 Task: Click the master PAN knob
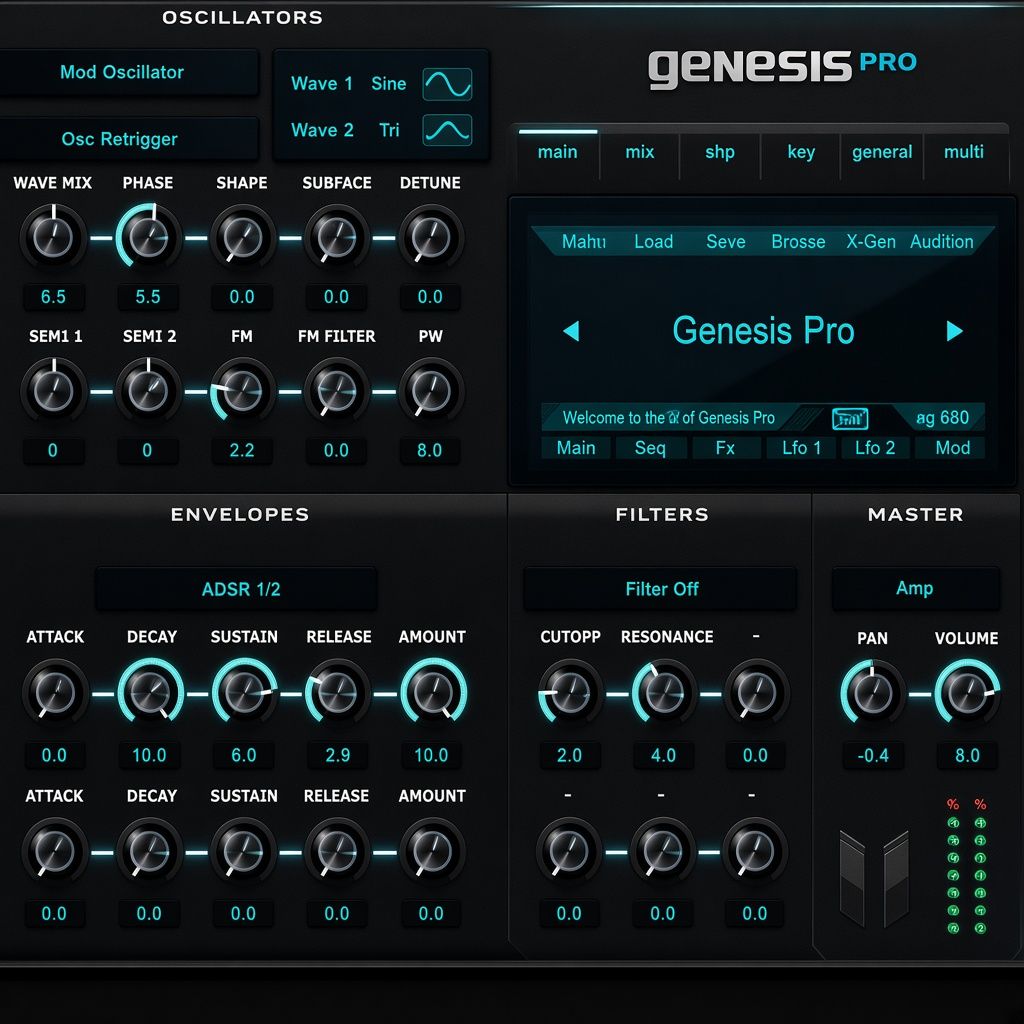872,692
